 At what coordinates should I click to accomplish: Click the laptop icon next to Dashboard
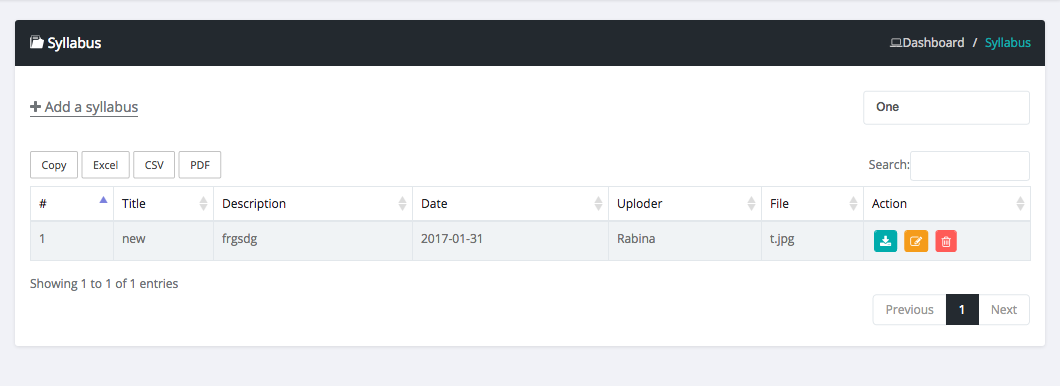coord(896,43)
